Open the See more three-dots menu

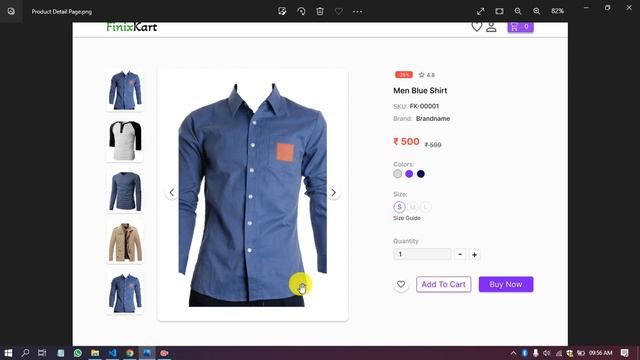point(358,11)
